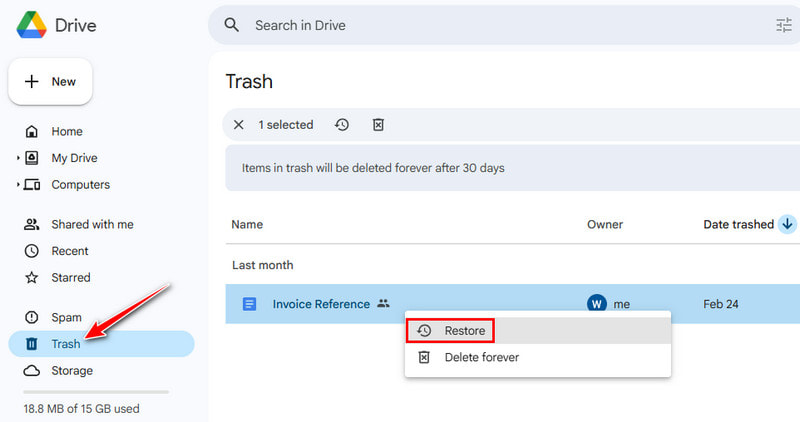
Task: Click the search magnifier icon
Action: click(x=232, y=25)
